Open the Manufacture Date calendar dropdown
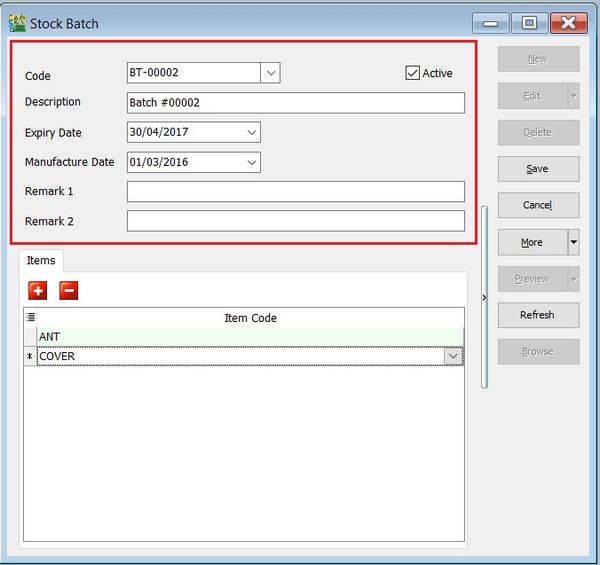Screen dimensions: 600x565 (x=250, y=162)
